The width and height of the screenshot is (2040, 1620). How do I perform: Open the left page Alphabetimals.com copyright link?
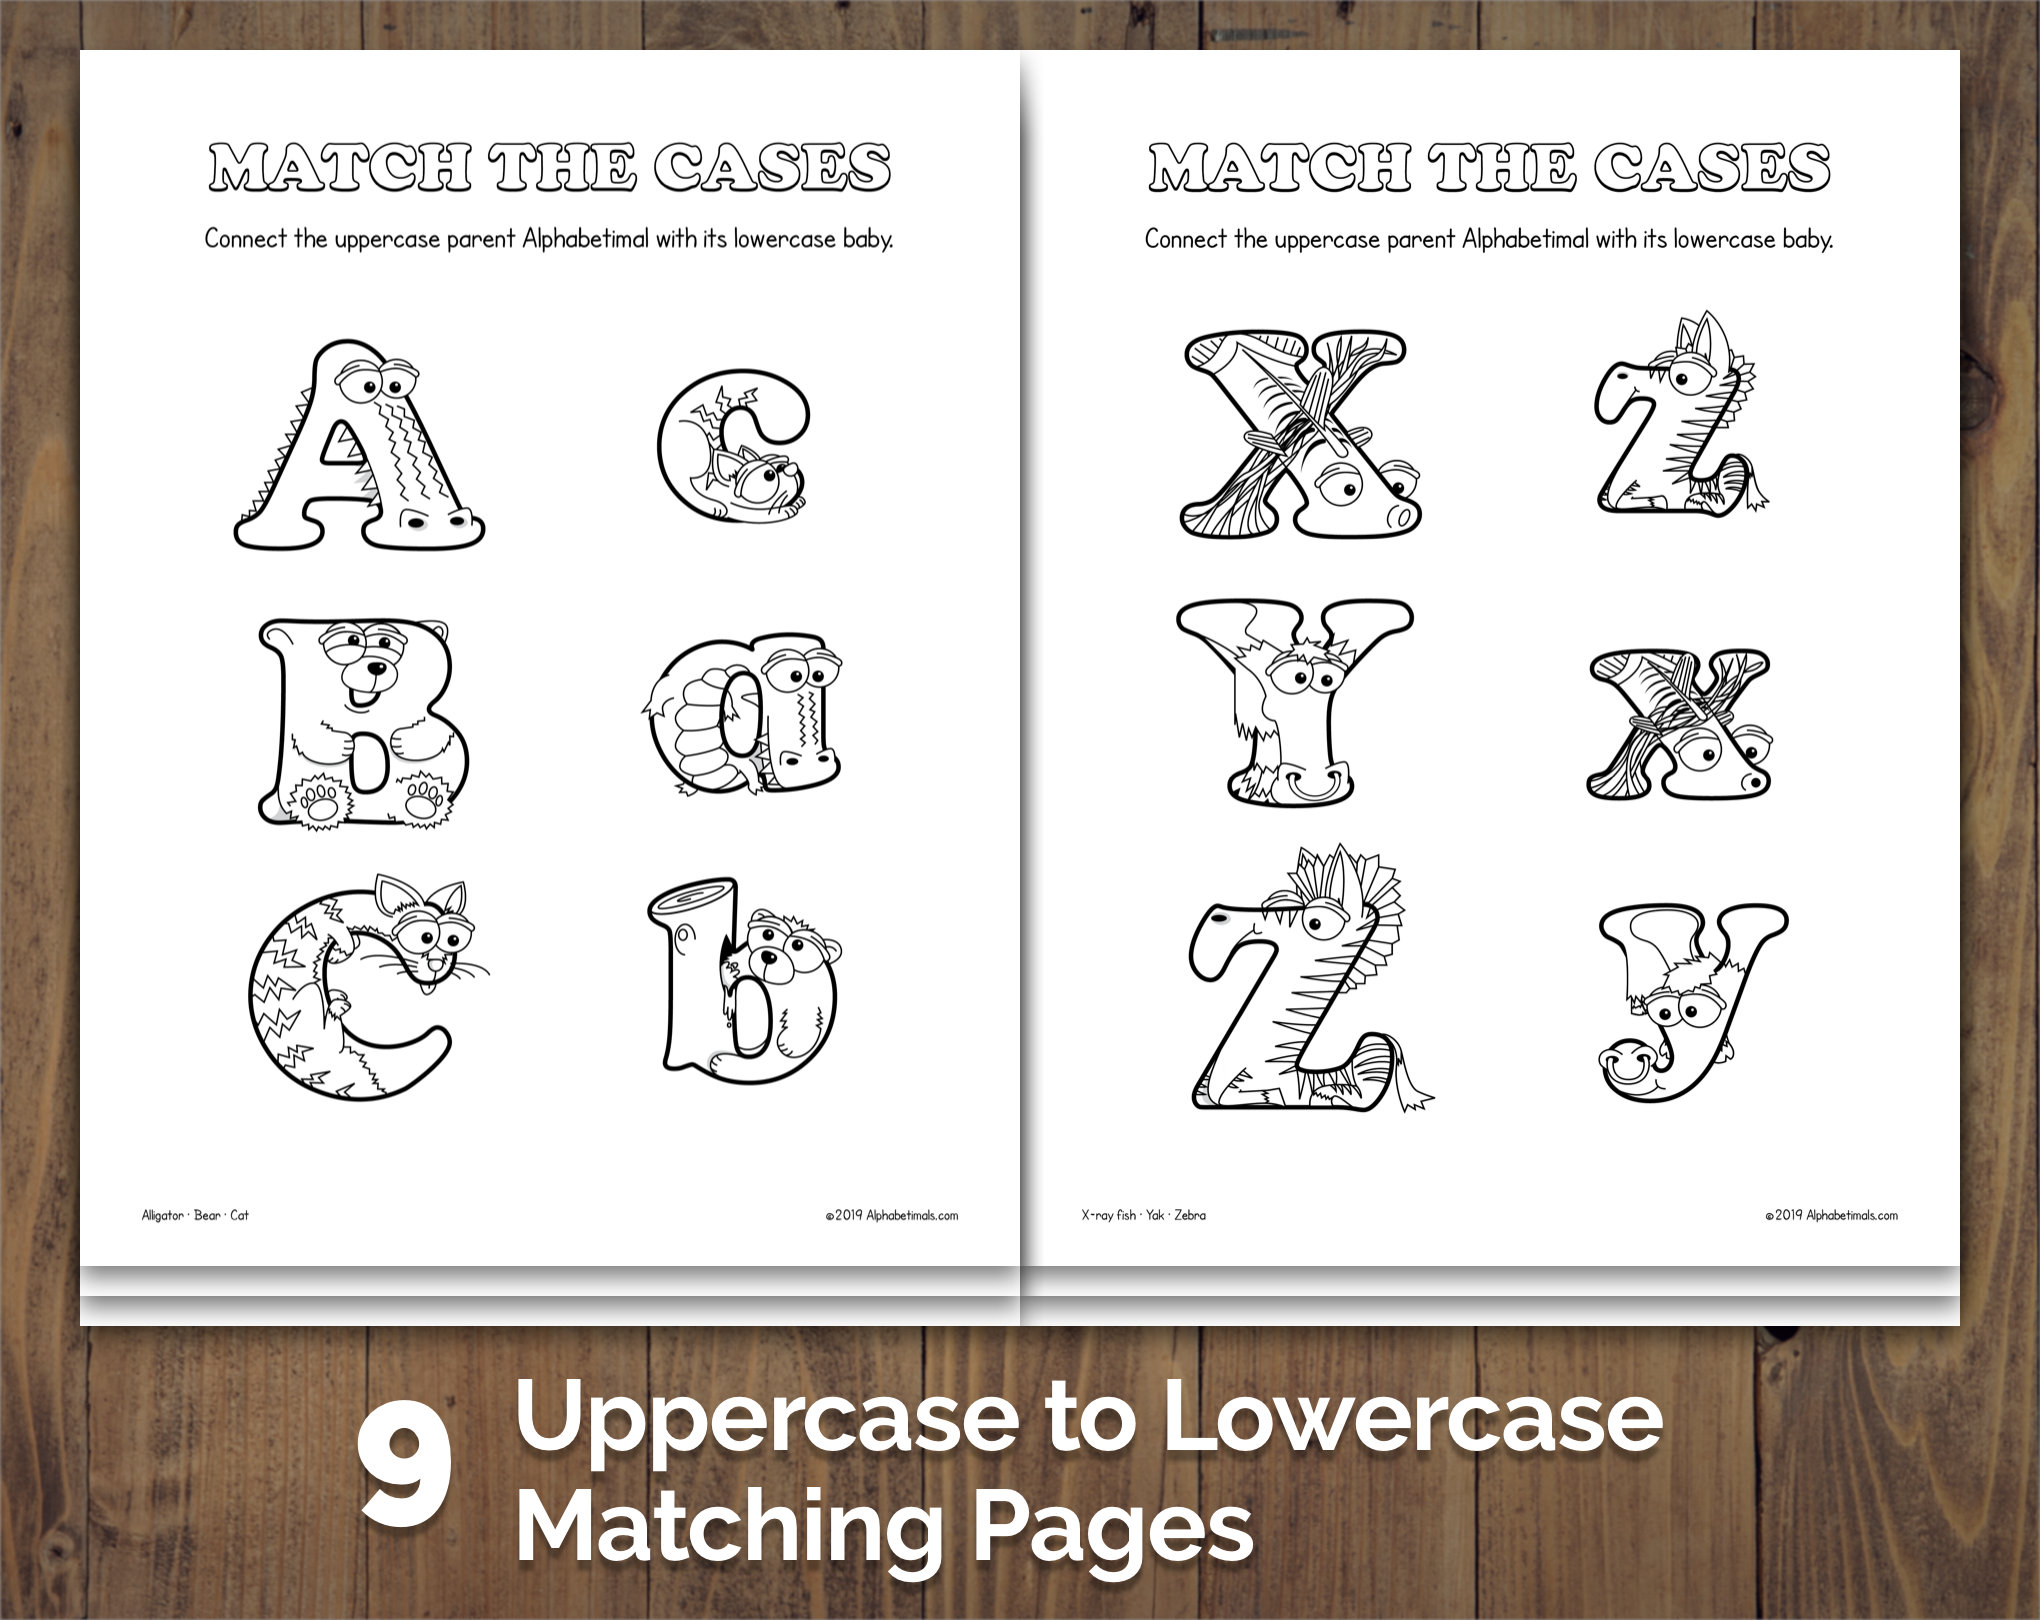point(892,1216)
